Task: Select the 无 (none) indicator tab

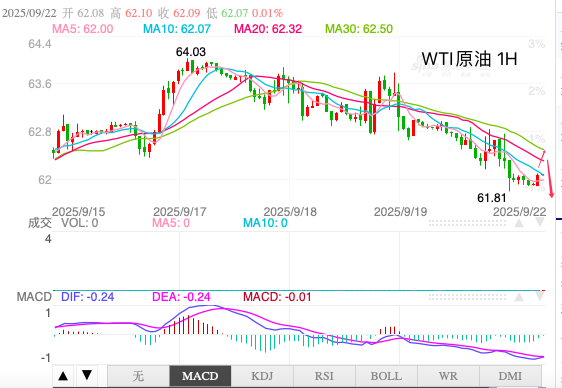Action: 138,376
